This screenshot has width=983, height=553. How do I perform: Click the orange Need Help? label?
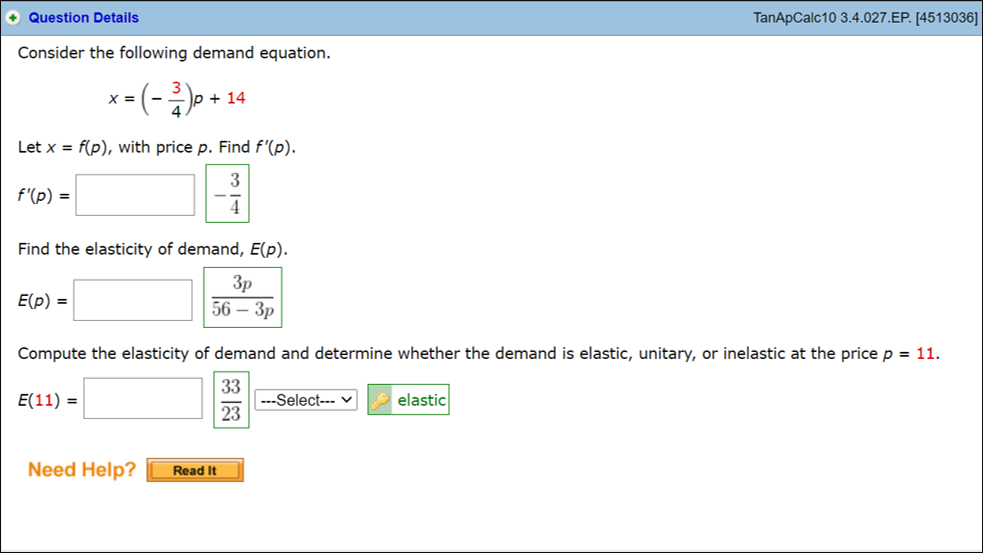point(81,470)
